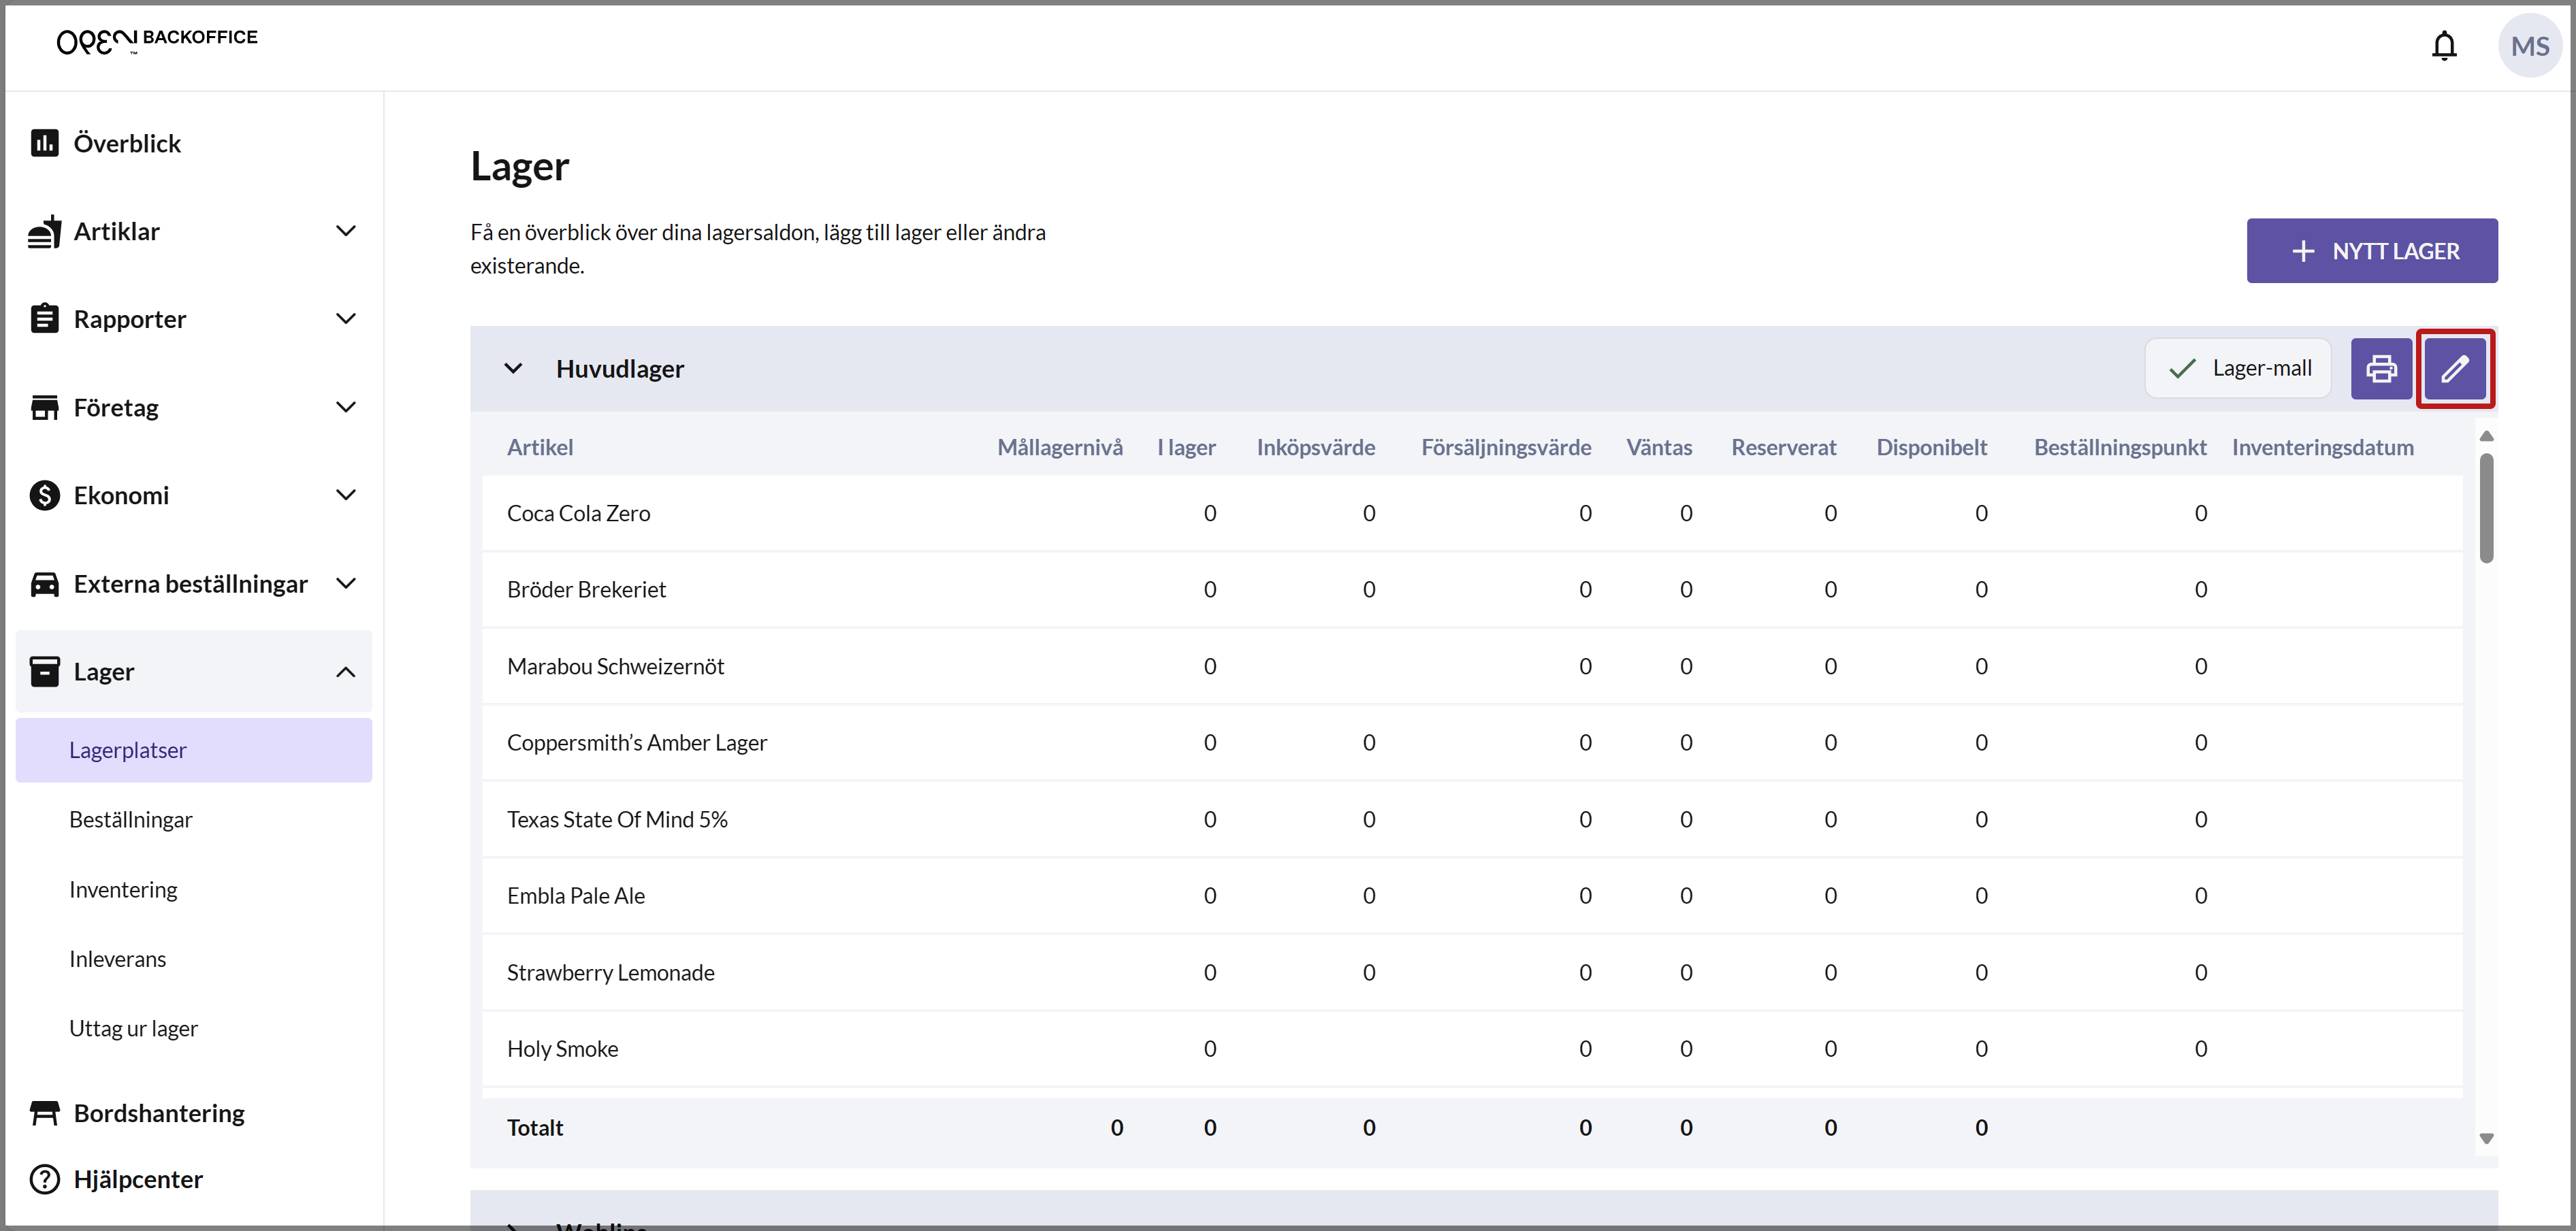
Task: Select Coppersmith's Amber Lager row
Action: pos(1472,743)
